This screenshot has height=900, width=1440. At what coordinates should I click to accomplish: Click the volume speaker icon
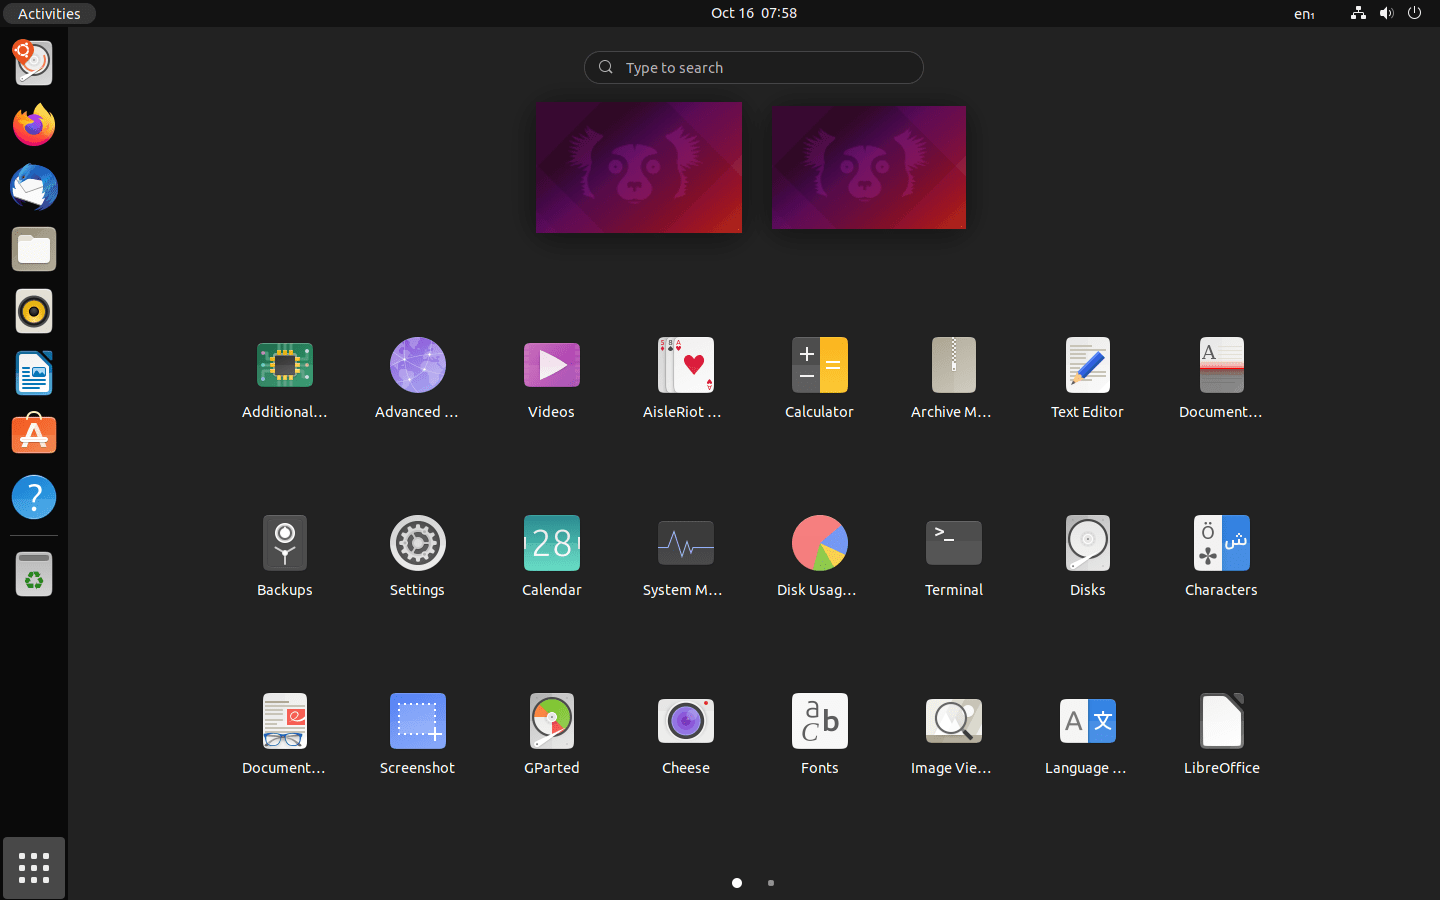tap(1386, 13)
